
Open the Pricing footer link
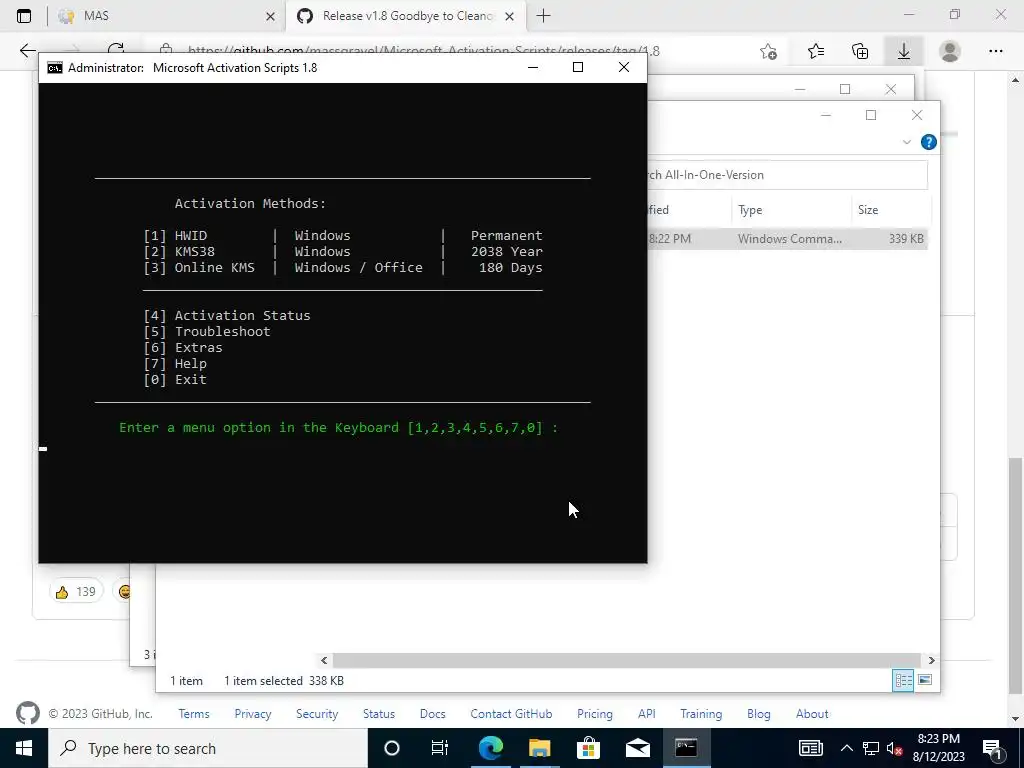(x=595, y=714)
